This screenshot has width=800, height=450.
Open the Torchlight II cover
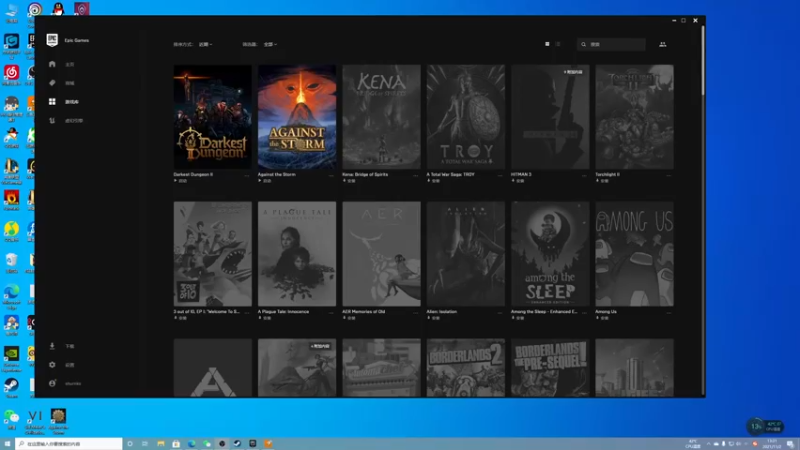click(635, 117)
